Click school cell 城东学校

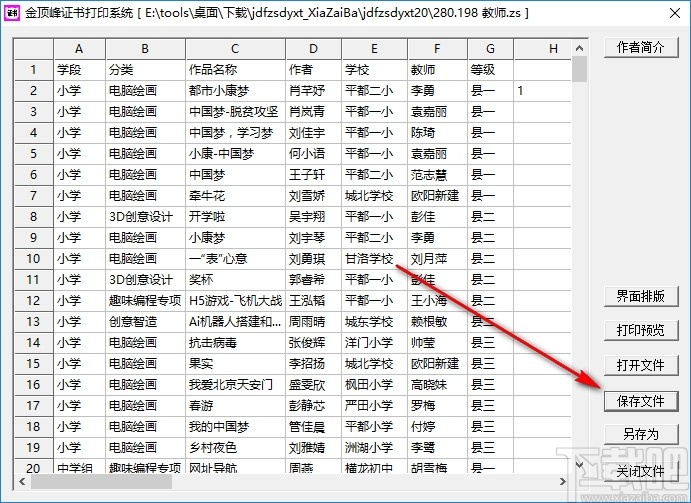pos(375,321)
